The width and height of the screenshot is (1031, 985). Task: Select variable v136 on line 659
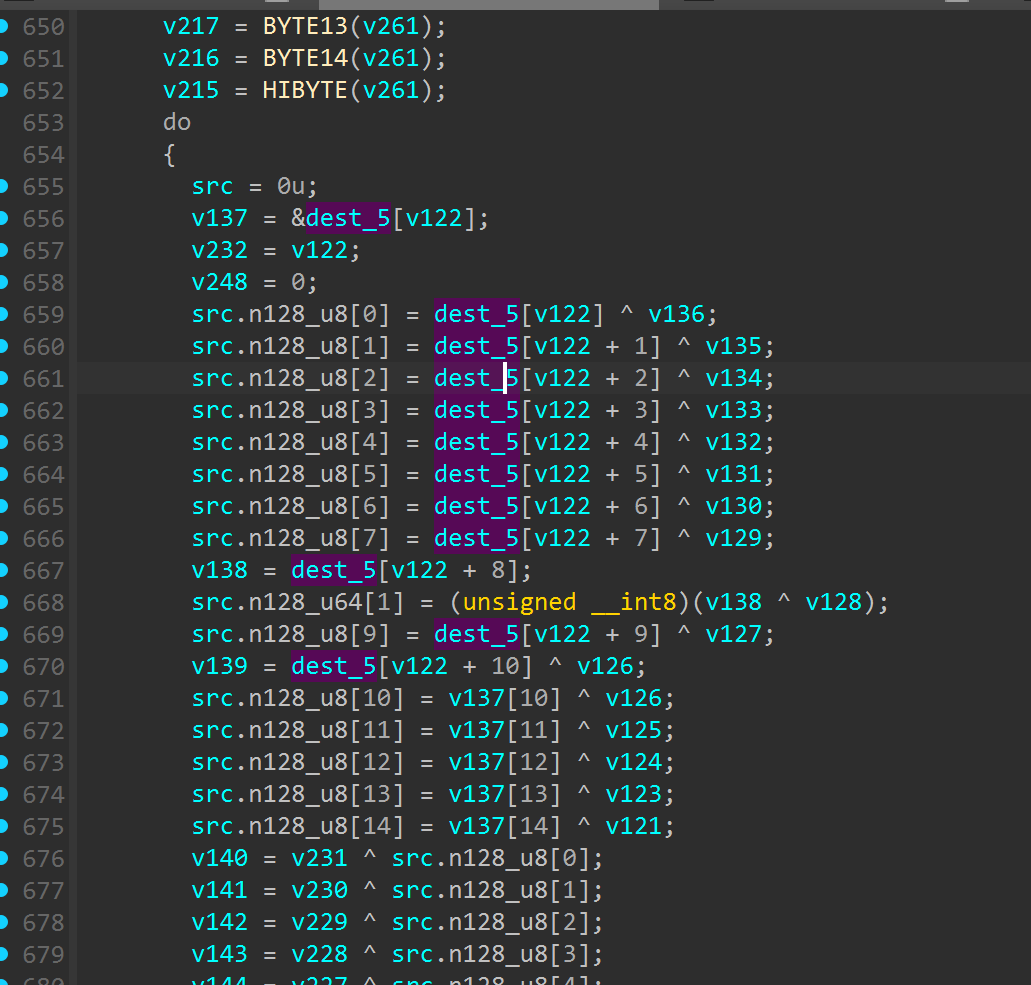[x=677, y=314]
